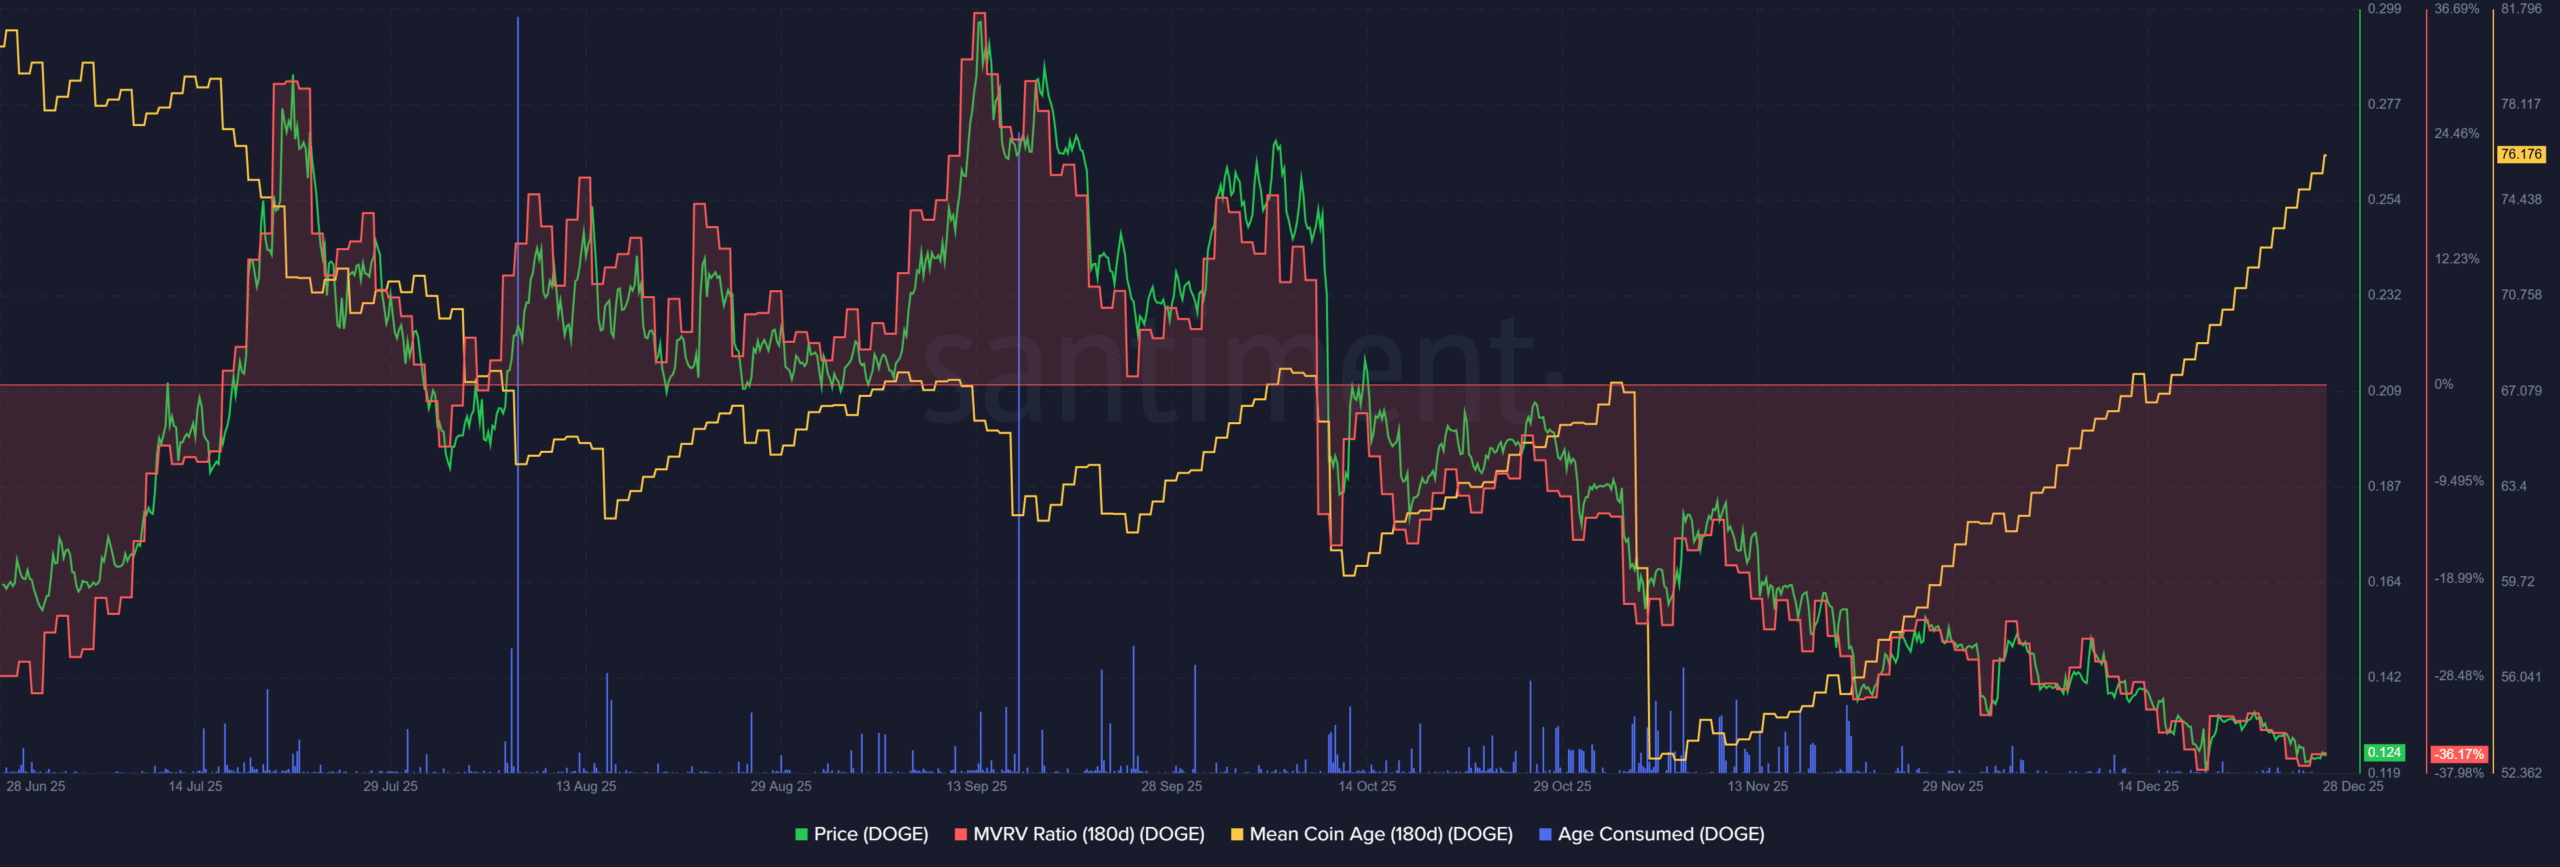Click the 0.299 price axis top label
Viewport: 2560px width, 867px height.
(x=2384, y=9)
